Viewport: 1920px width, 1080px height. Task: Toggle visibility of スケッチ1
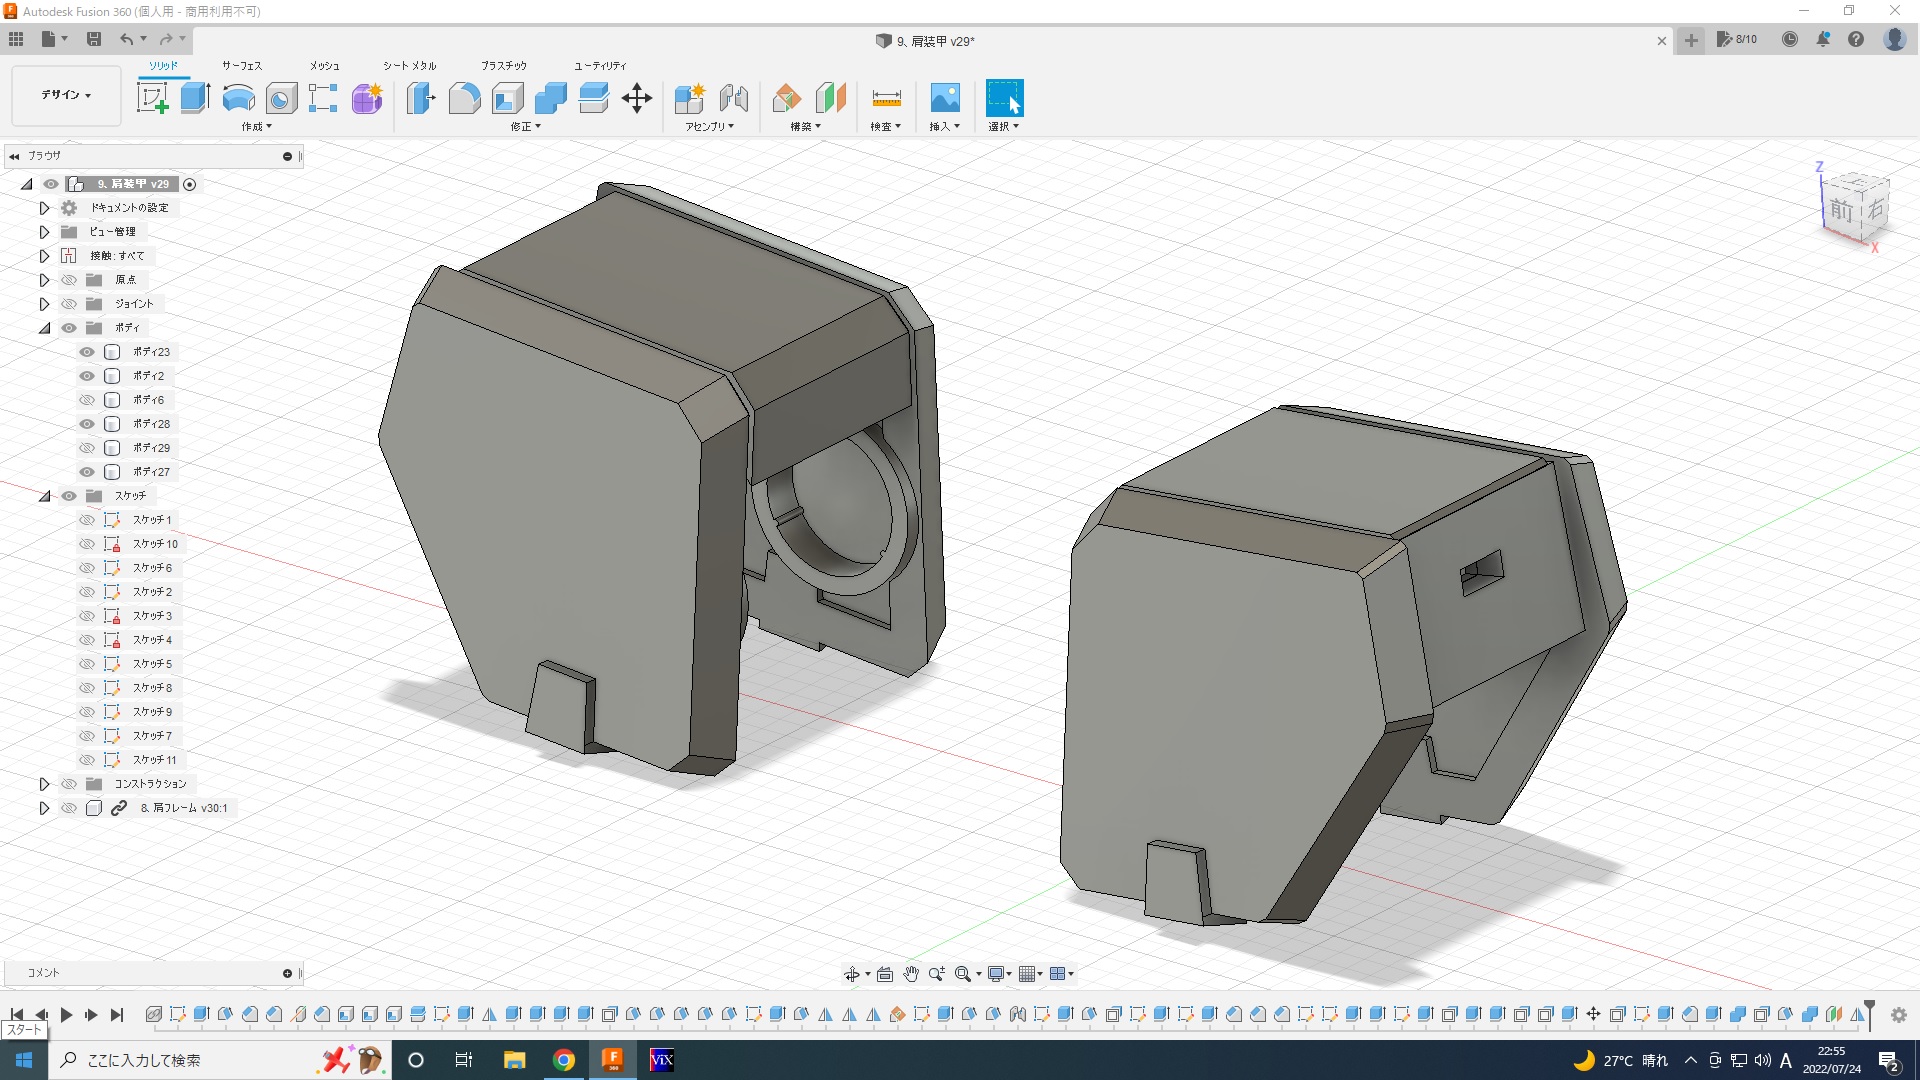coord(87,520)
